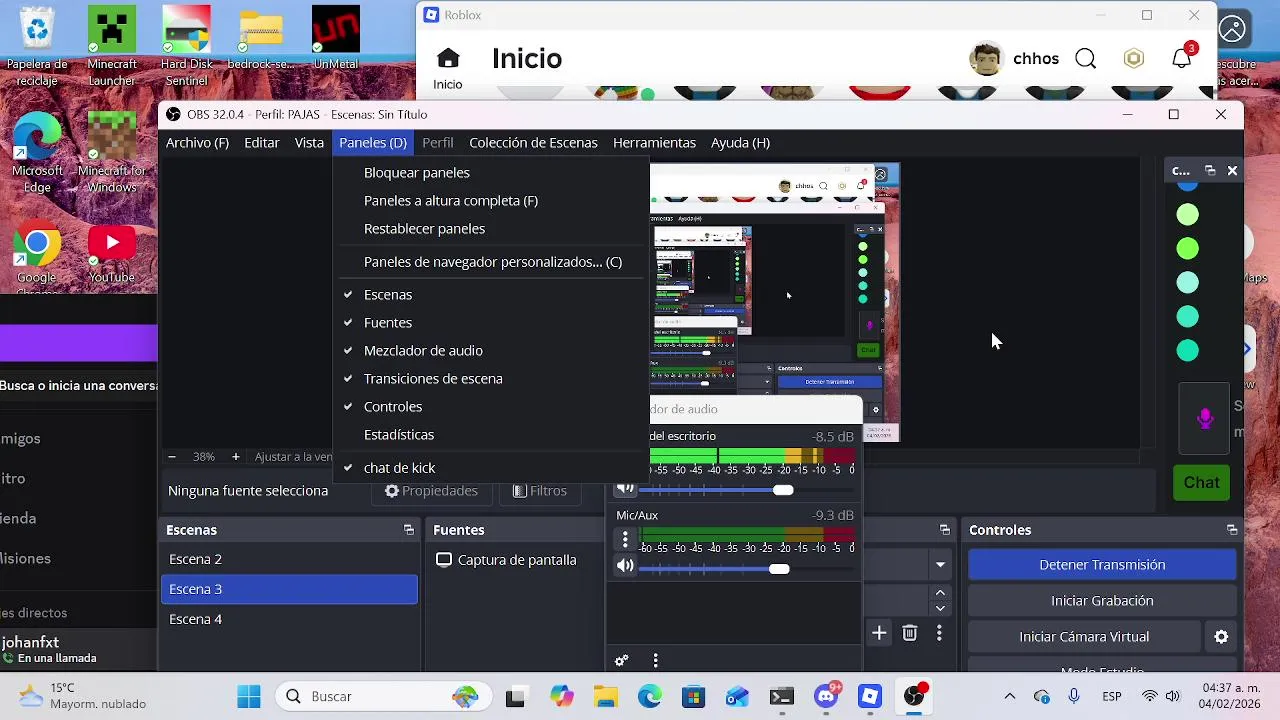
Task: Open audio mixer panel three-dot menu
Action: click(656, 660)
